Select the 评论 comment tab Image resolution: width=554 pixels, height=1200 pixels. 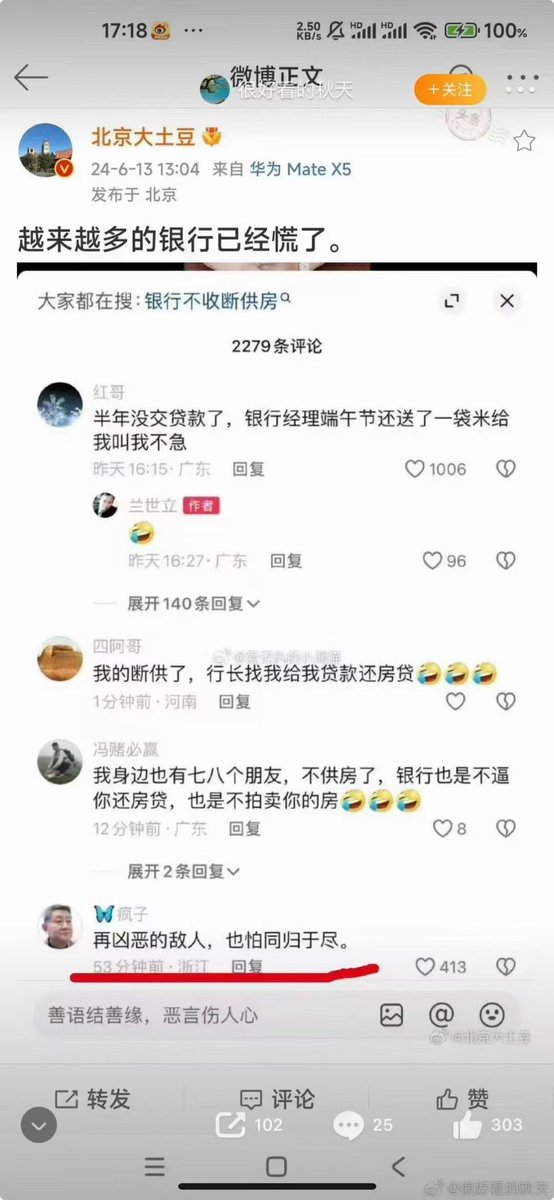click(277, 1099)
